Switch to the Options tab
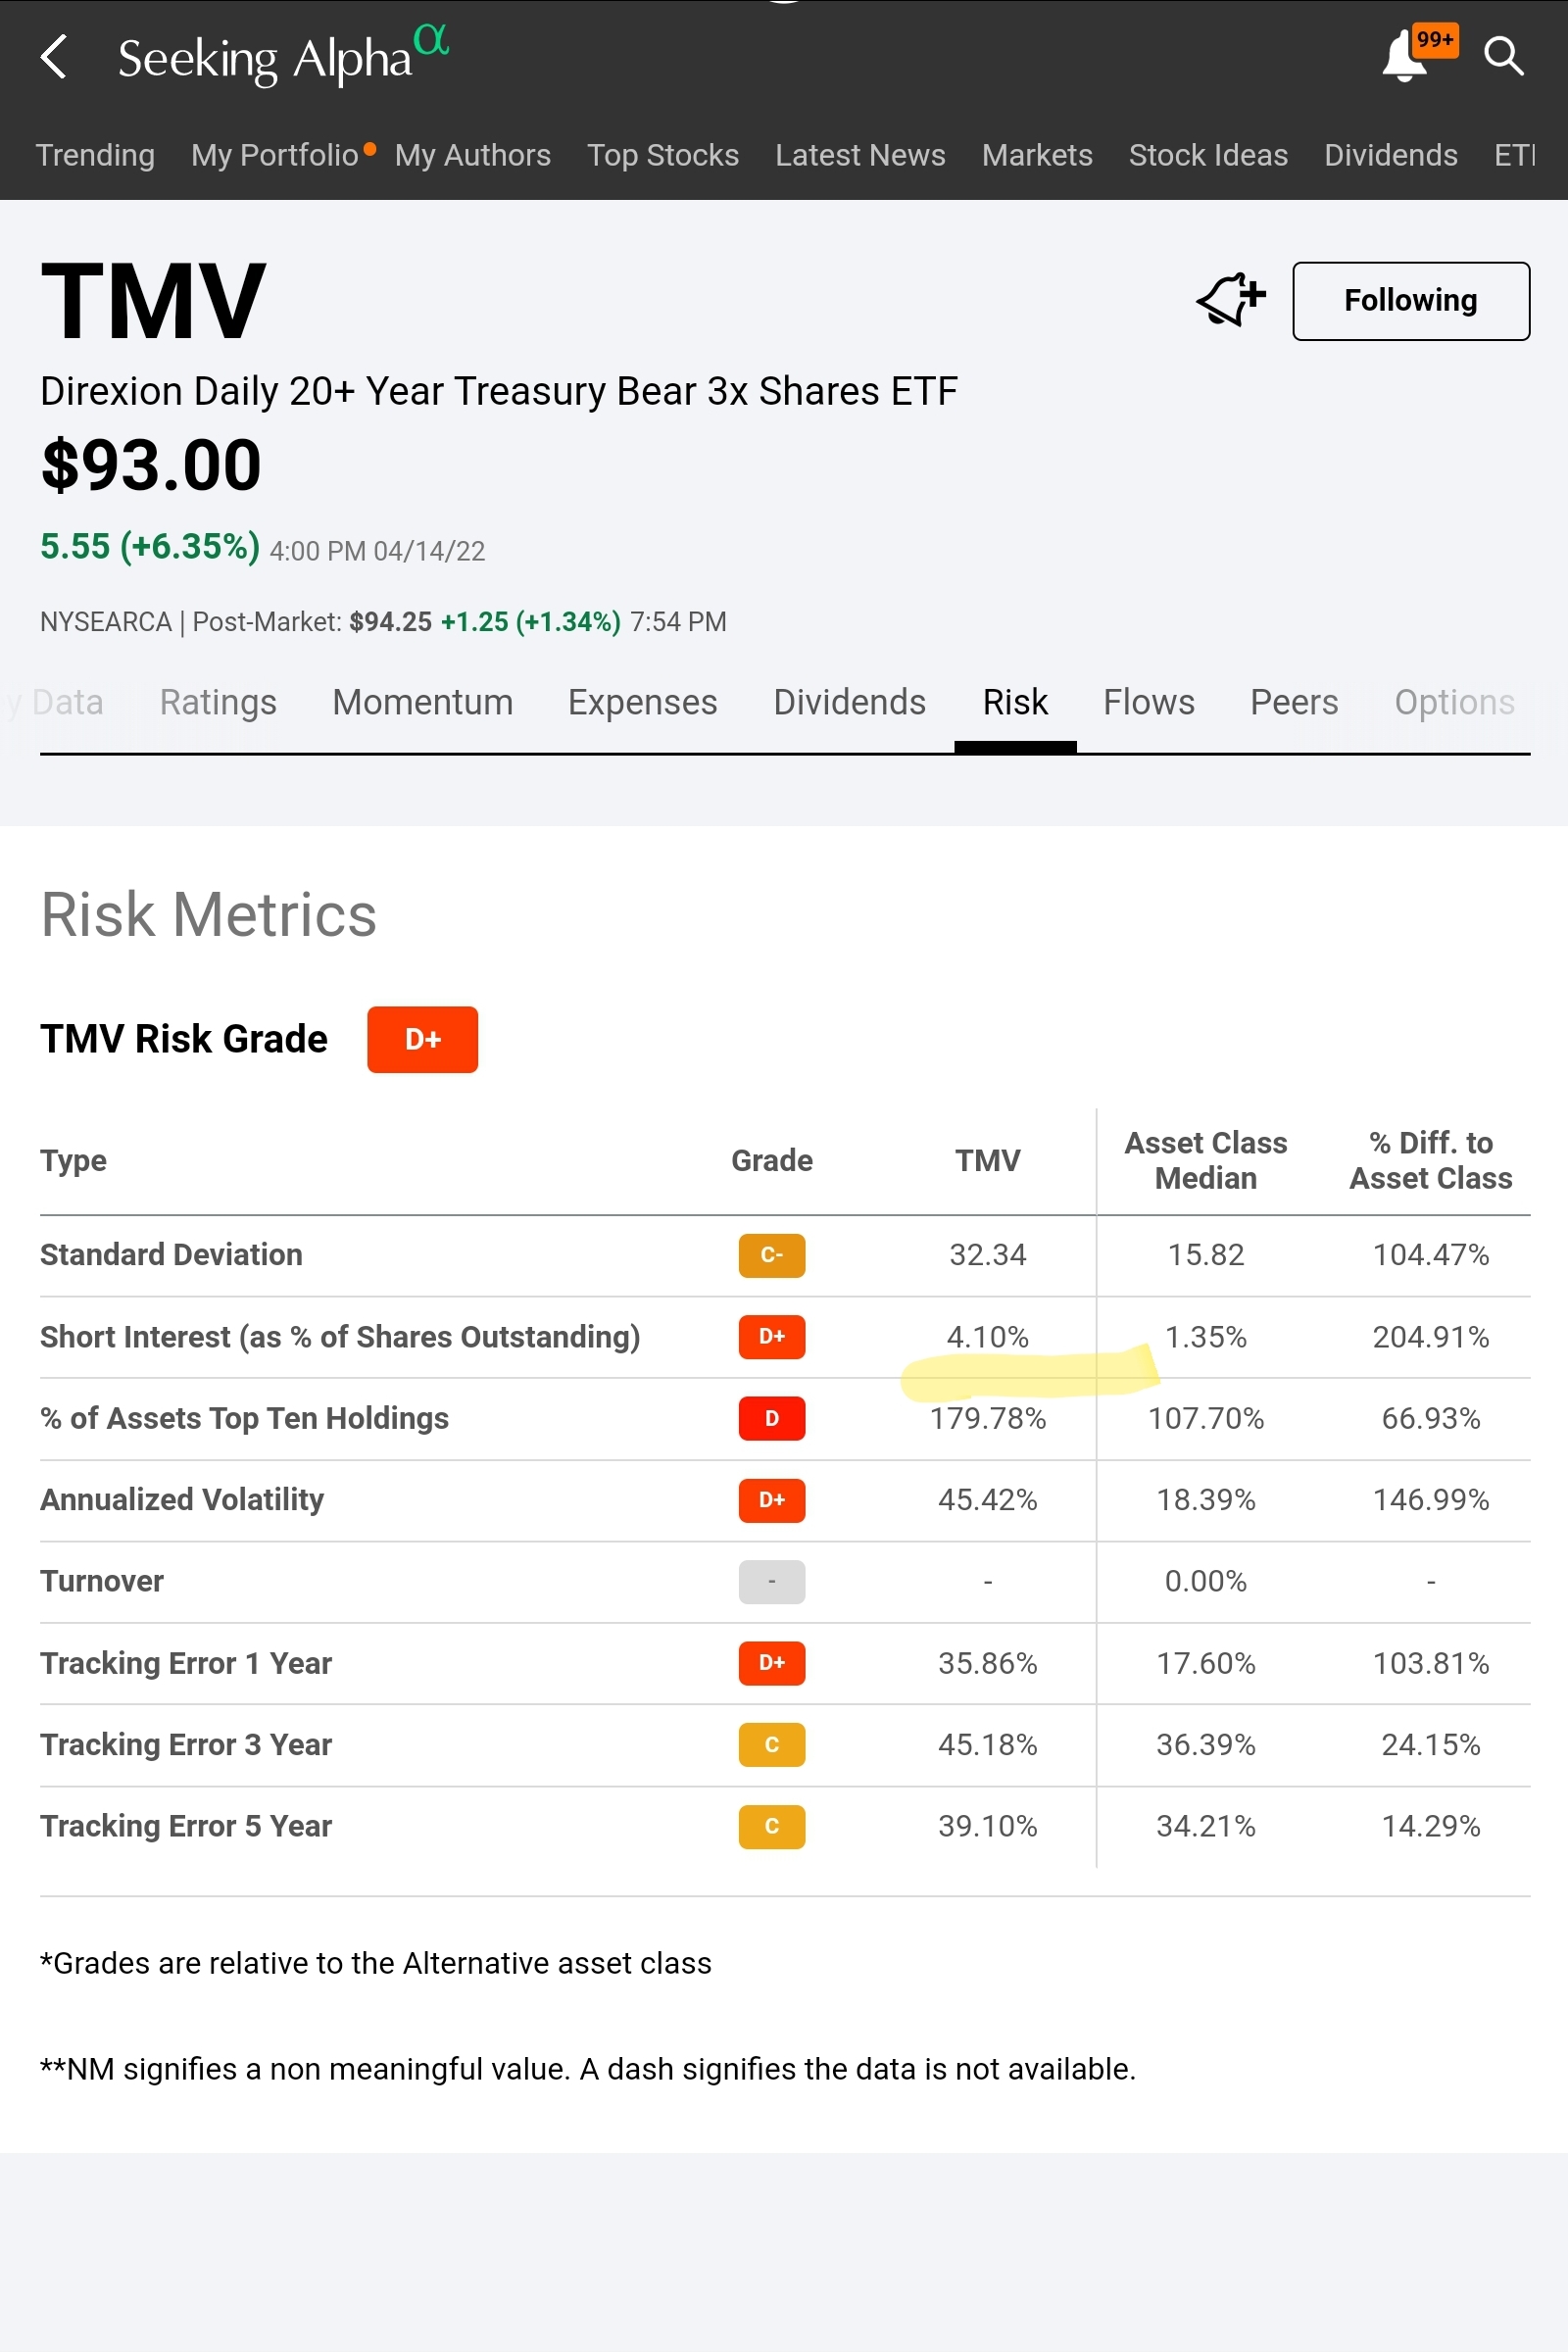The height and width of the screenshot is (2352, 1568). coord(1454,702)
